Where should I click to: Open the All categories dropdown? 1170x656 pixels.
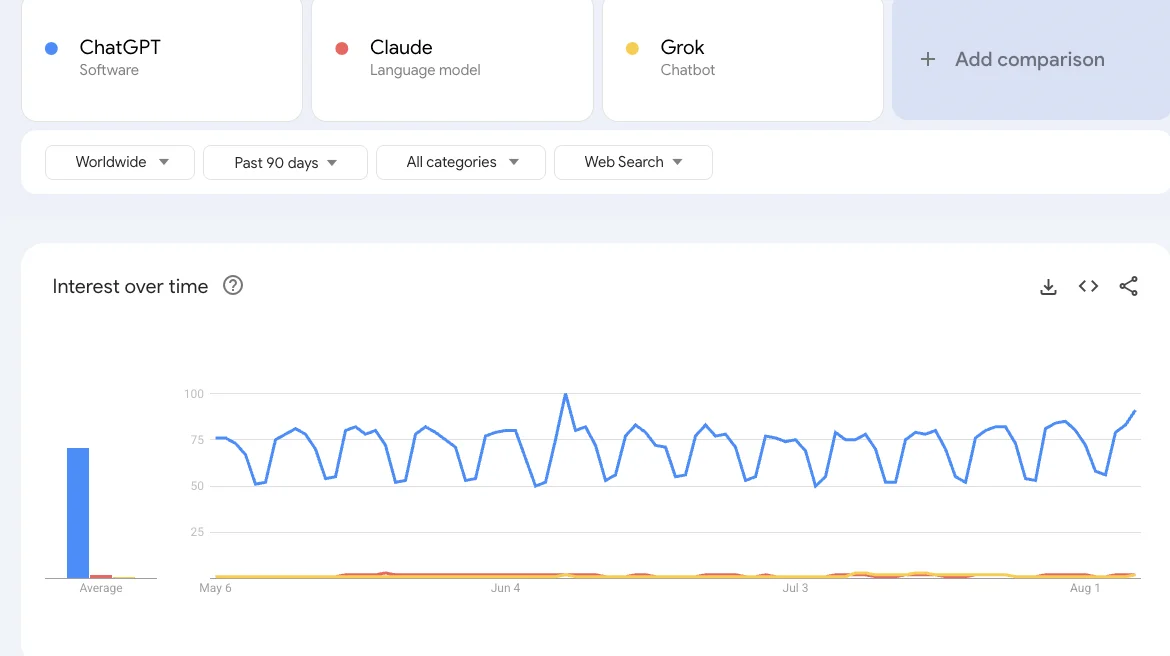(x=461, y=162)
